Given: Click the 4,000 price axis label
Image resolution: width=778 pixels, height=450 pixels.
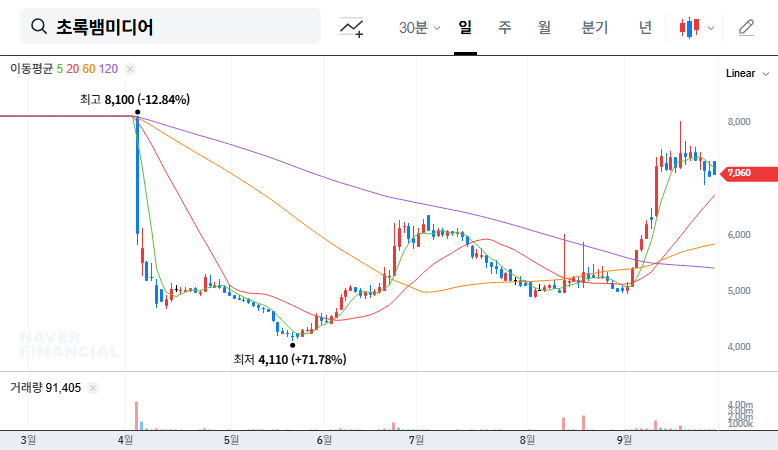Looking at the screenshot, I should [739, 347].
